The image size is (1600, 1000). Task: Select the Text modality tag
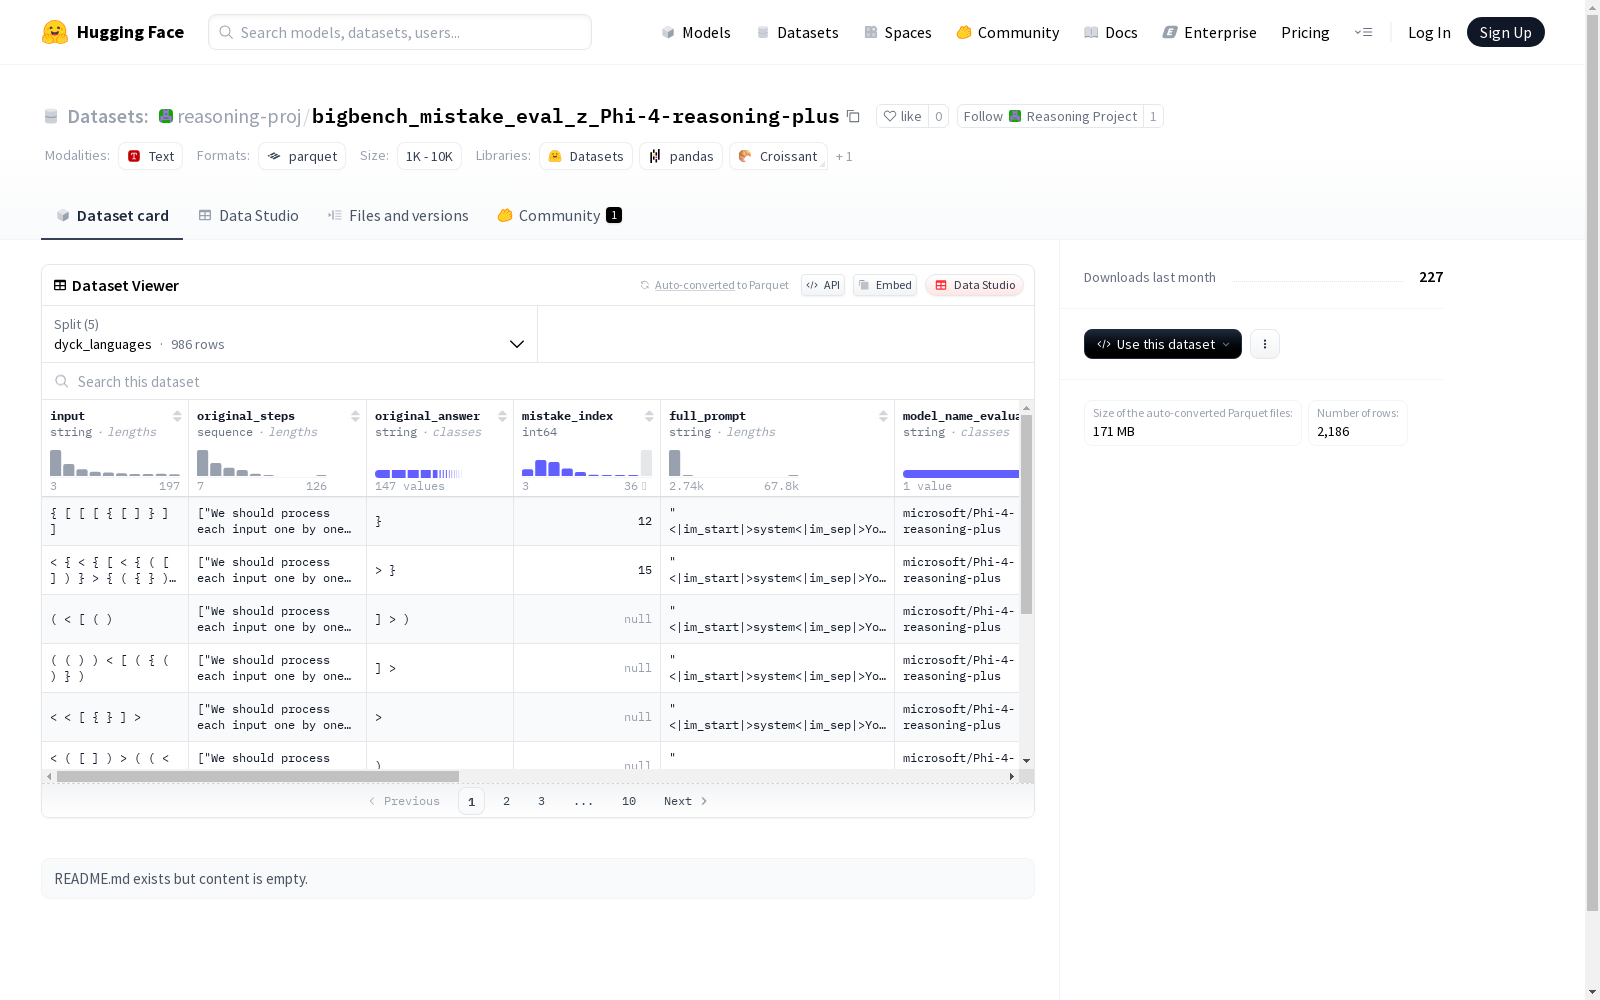151,156
